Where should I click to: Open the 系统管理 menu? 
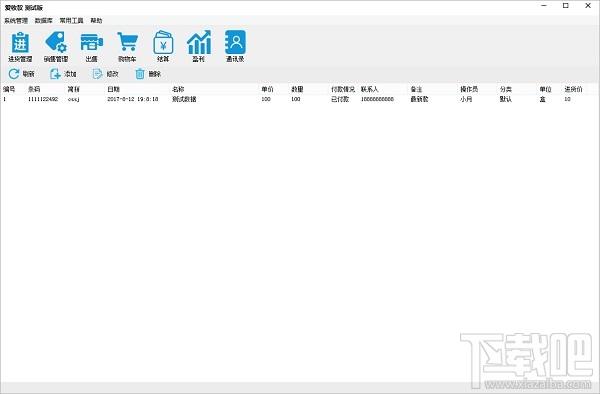coord(16,21)
